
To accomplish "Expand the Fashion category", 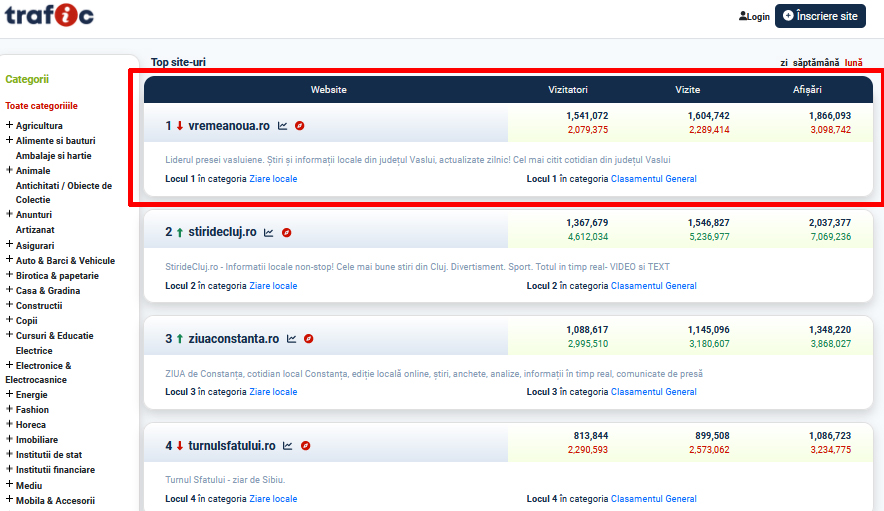I will 9,409.
